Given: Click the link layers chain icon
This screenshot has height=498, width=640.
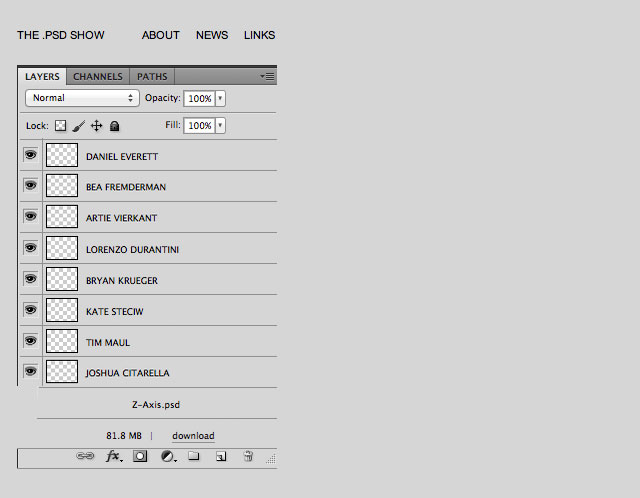Looking at the screenshot, I should point(86,456).
